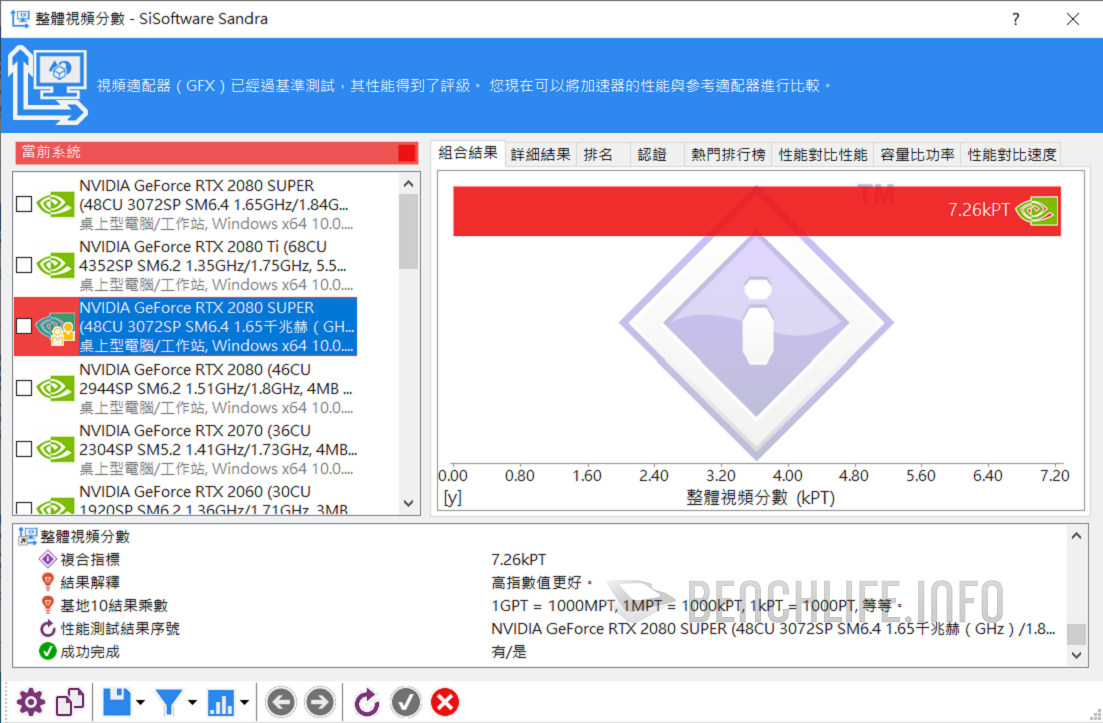Screen dimensions: 1103x723
Task: Select the NVIDIA GeForce RTX 2080 Ti (68CU) entry
Action: (218, 265)
